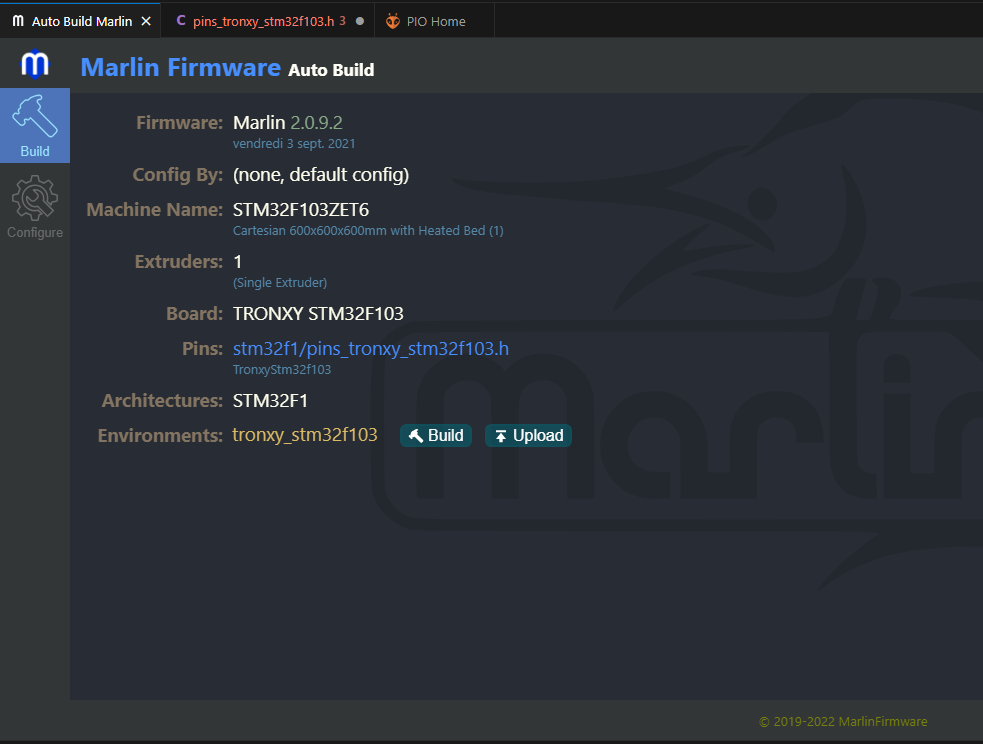Click the TronxyStm32f103 subtitle text
This screenshot has height=744, width=983.
pyautogui.click(x=281, y=370)
